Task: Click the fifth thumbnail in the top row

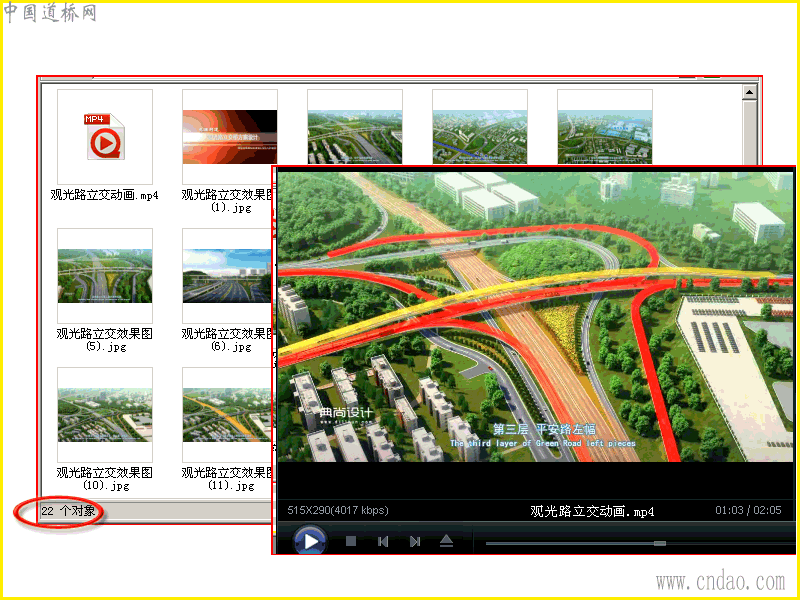Action: click(x=605, y=128)
